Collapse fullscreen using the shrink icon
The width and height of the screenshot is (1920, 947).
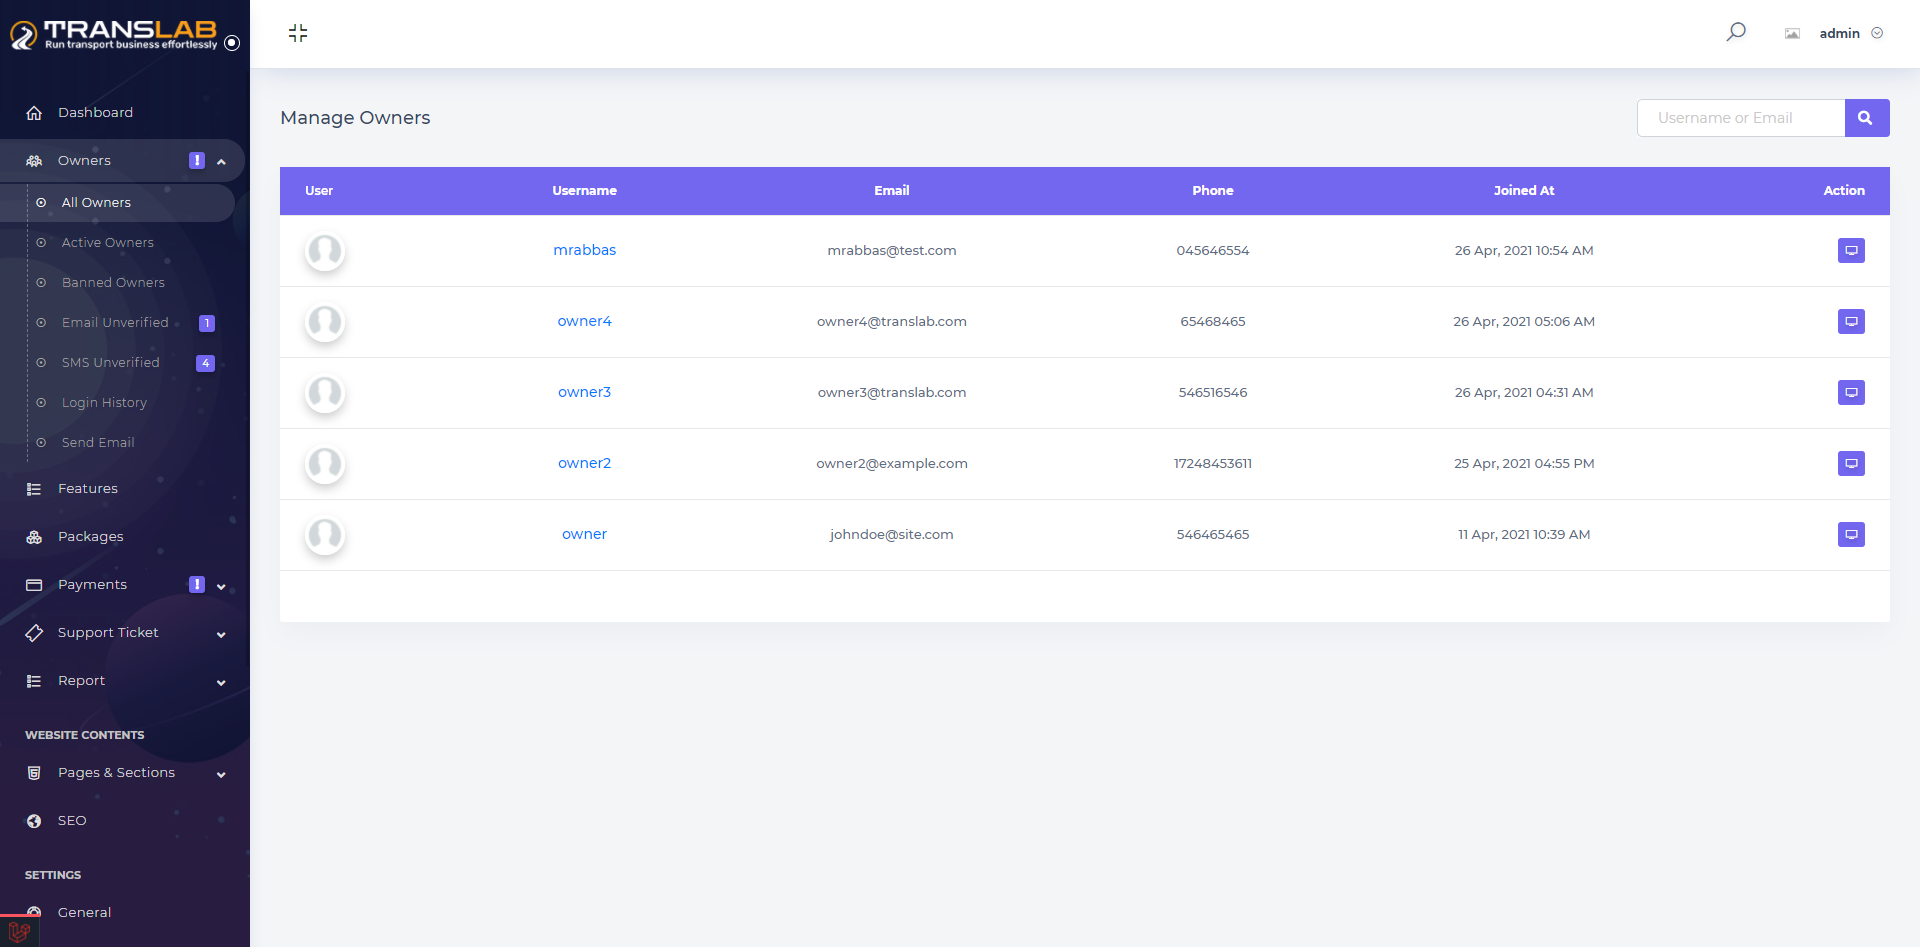point(298,33)
